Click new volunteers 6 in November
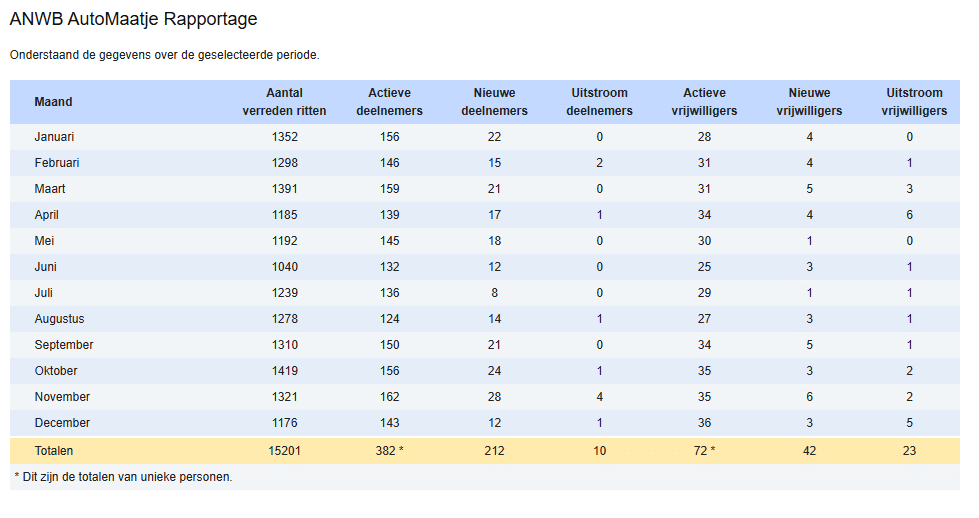Viewport: 979px width, 518px height. (809, 397)
